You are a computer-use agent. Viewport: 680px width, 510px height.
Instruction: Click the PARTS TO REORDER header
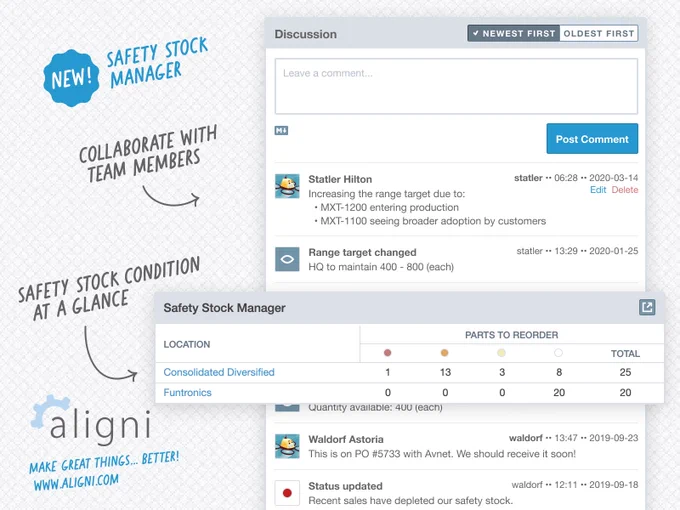pos(511,335)
